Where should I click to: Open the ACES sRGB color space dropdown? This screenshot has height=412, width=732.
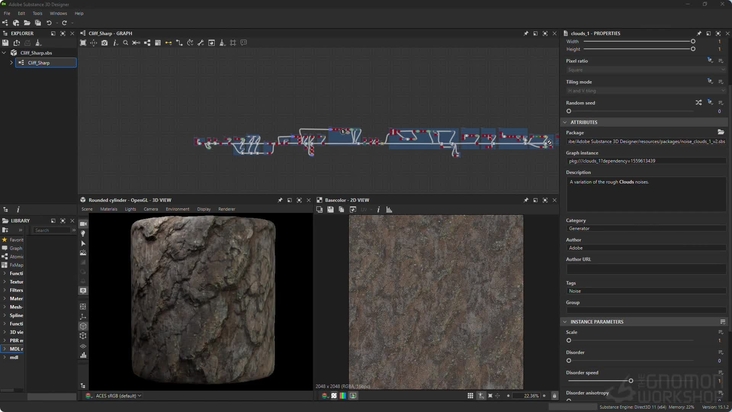click(118, 396)
